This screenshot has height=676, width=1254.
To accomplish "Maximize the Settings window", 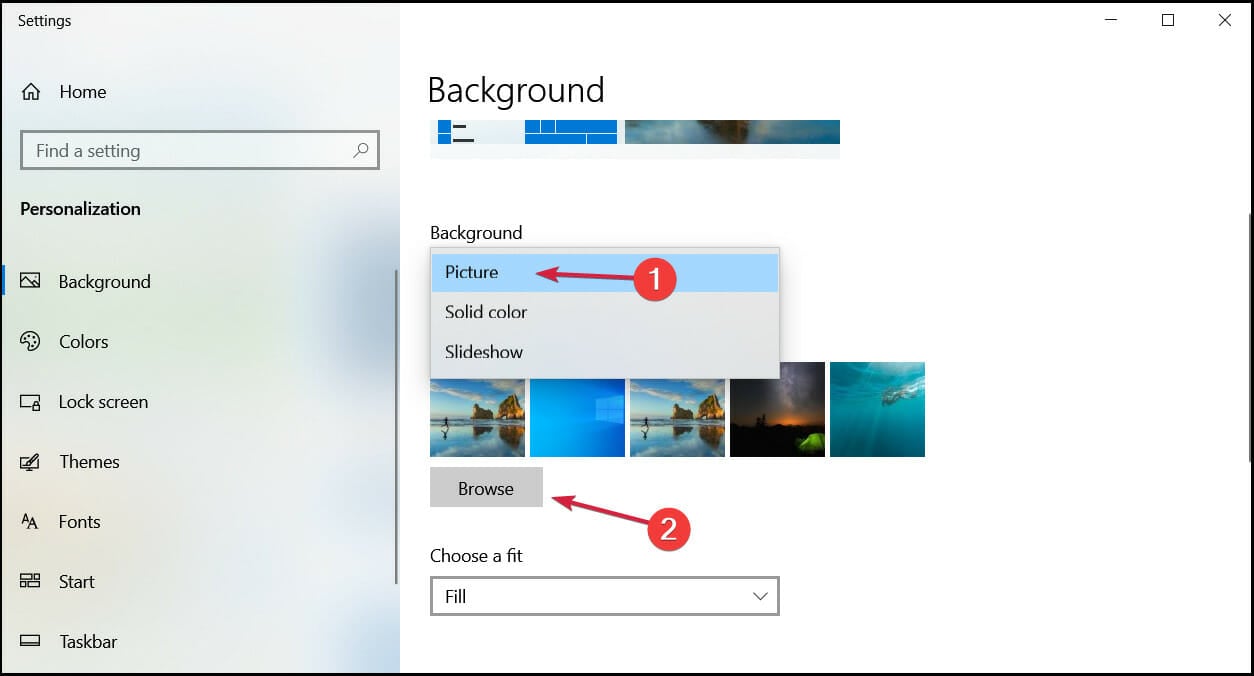I will pos(1167,20).
